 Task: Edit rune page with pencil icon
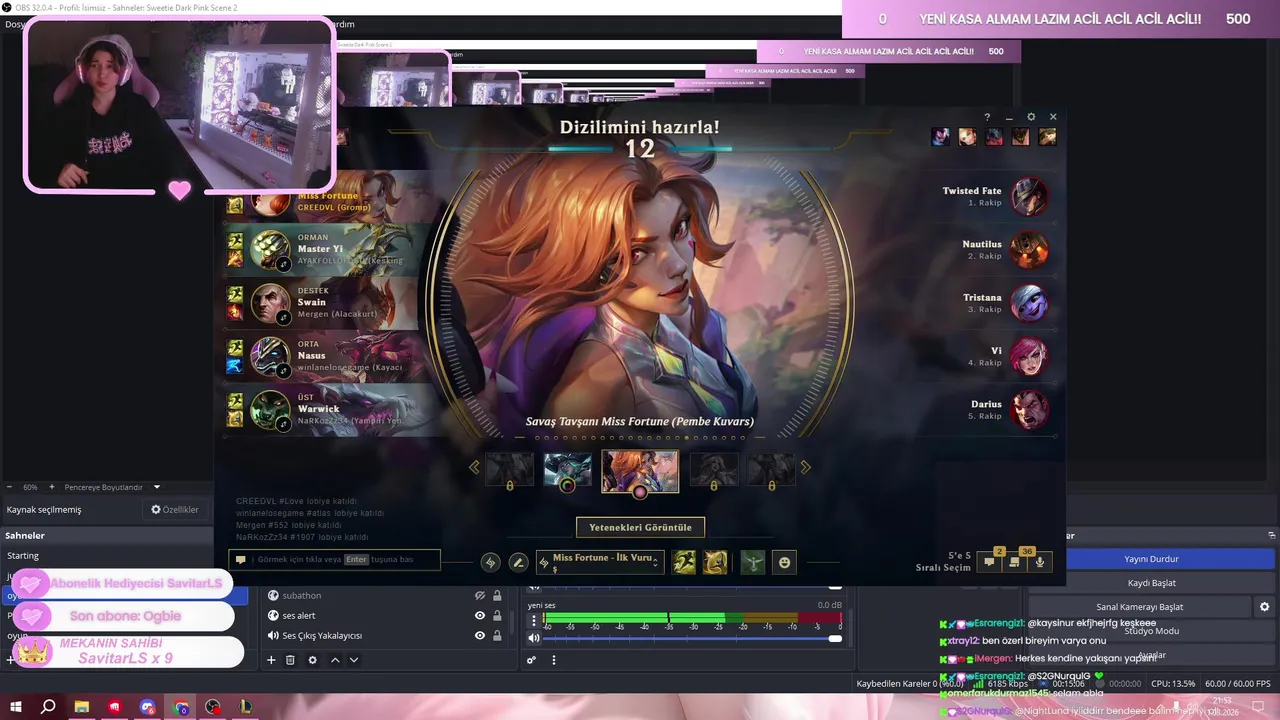coord(518,563)
